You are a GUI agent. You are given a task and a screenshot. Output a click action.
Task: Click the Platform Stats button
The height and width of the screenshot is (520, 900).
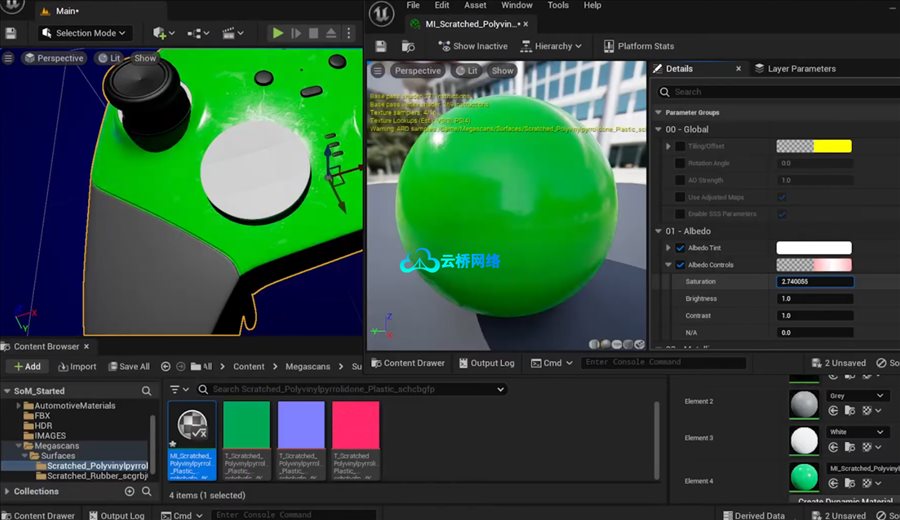(638, 46)
